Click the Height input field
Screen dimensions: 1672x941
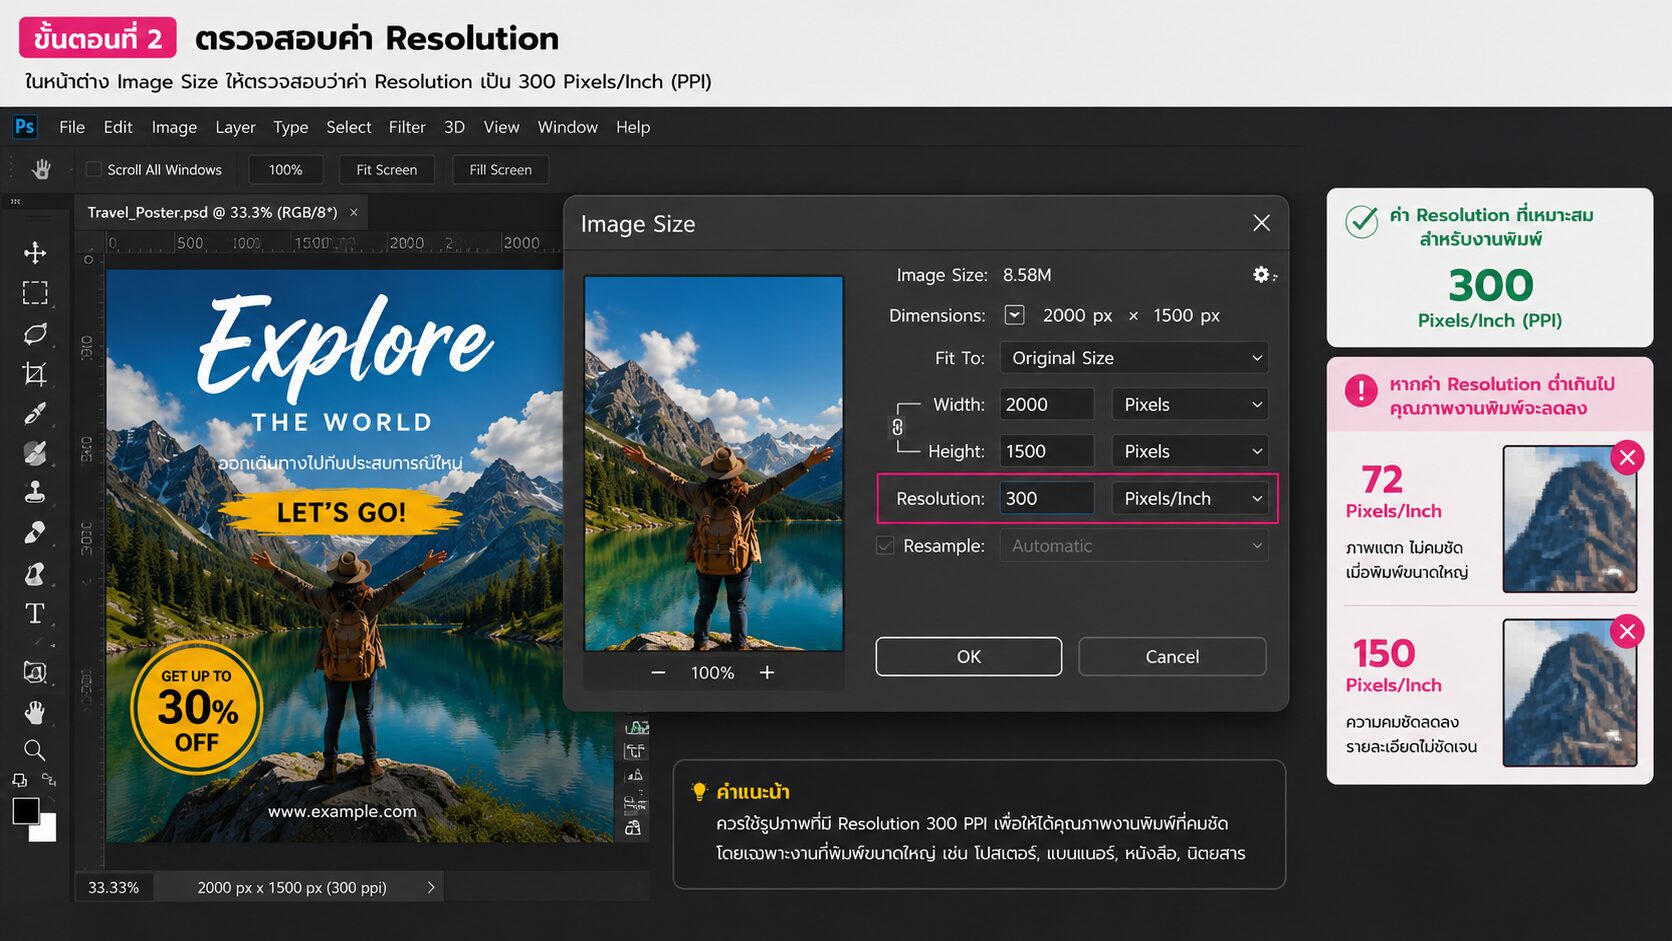pyautogui.click(x=1047, y=451)
